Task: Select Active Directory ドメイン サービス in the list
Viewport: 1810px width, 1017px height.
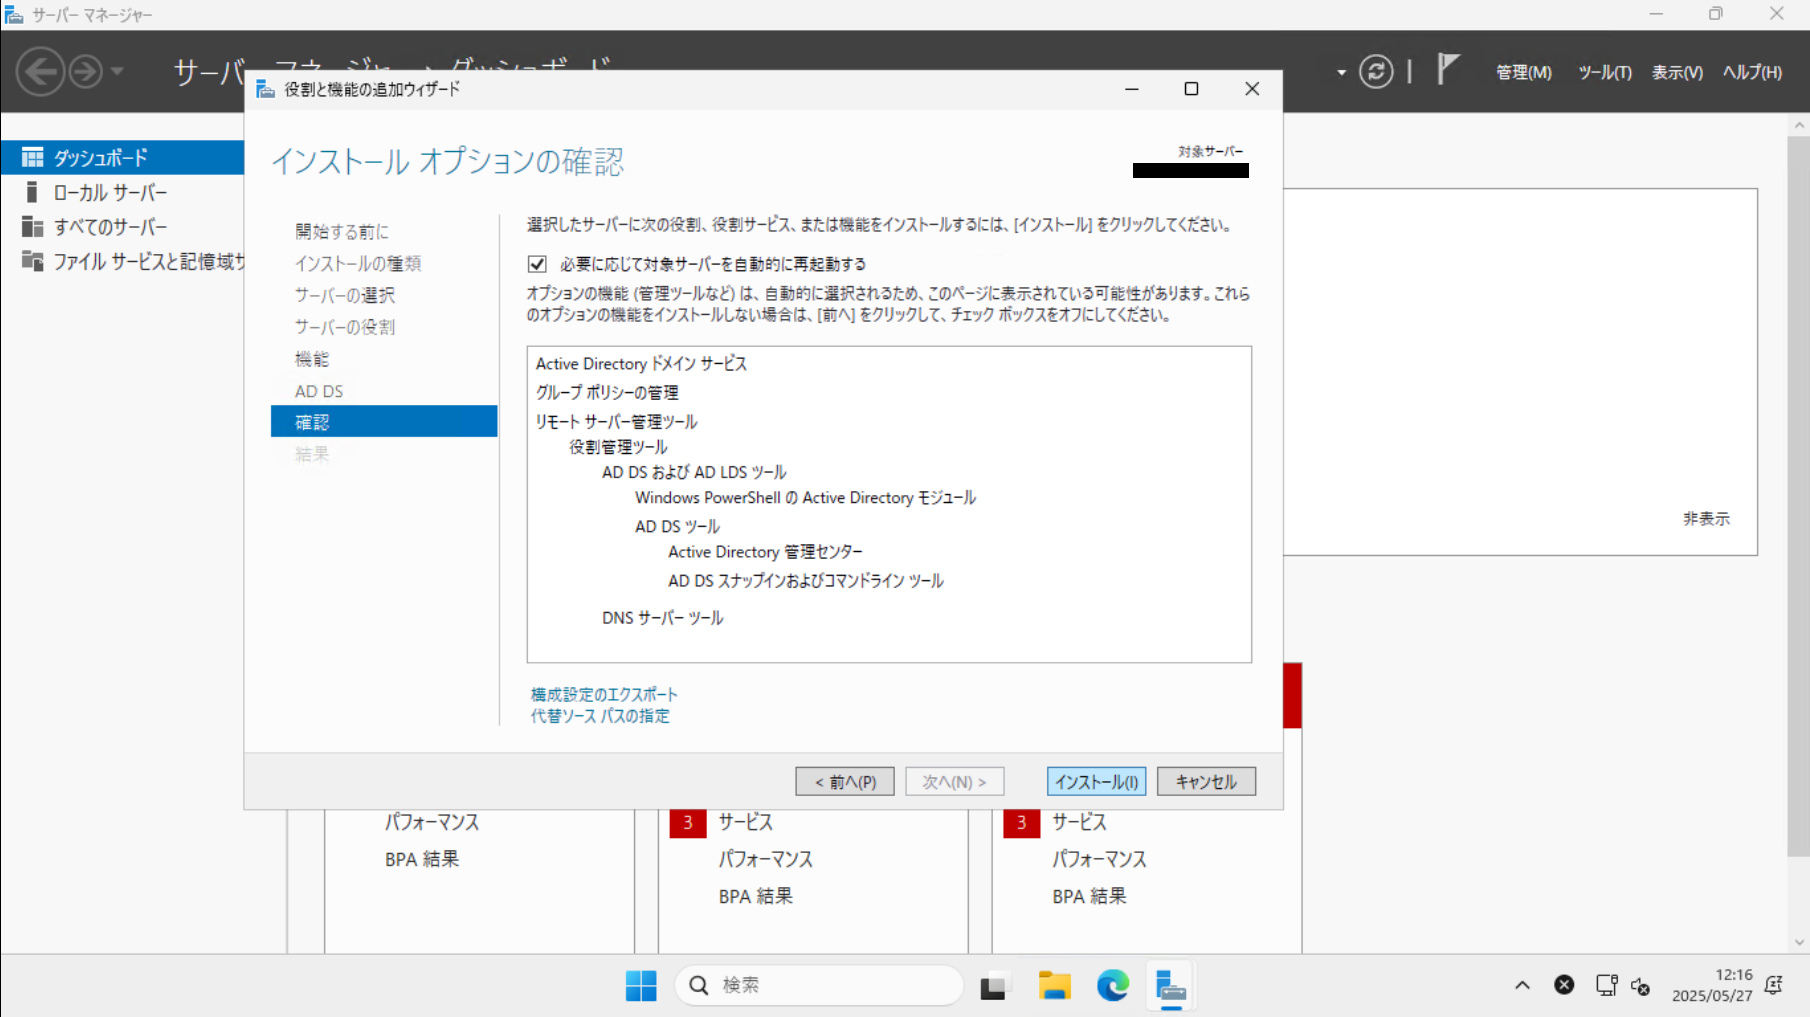Action: pyautogui.click(x=641, y=363)
